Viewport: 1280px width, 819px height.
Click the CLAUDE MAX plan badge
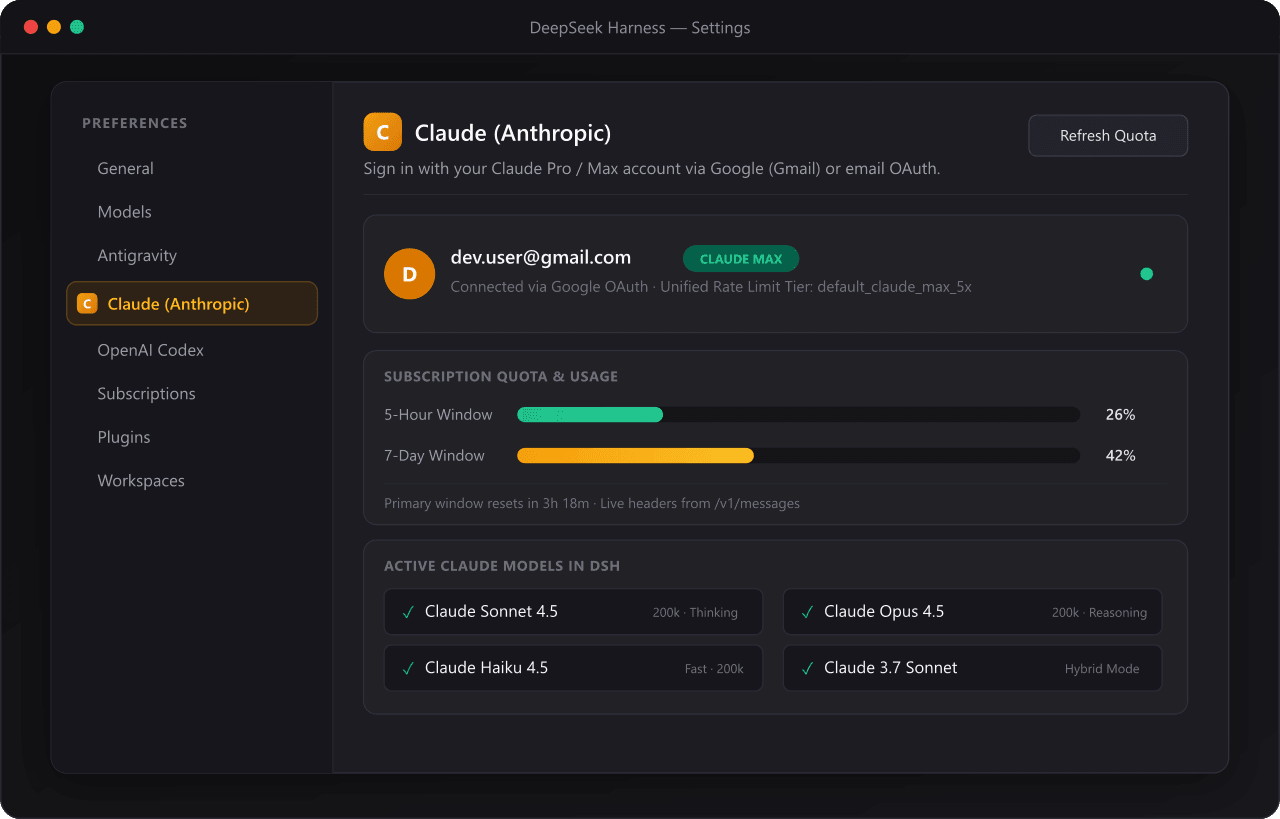(741, 259)
